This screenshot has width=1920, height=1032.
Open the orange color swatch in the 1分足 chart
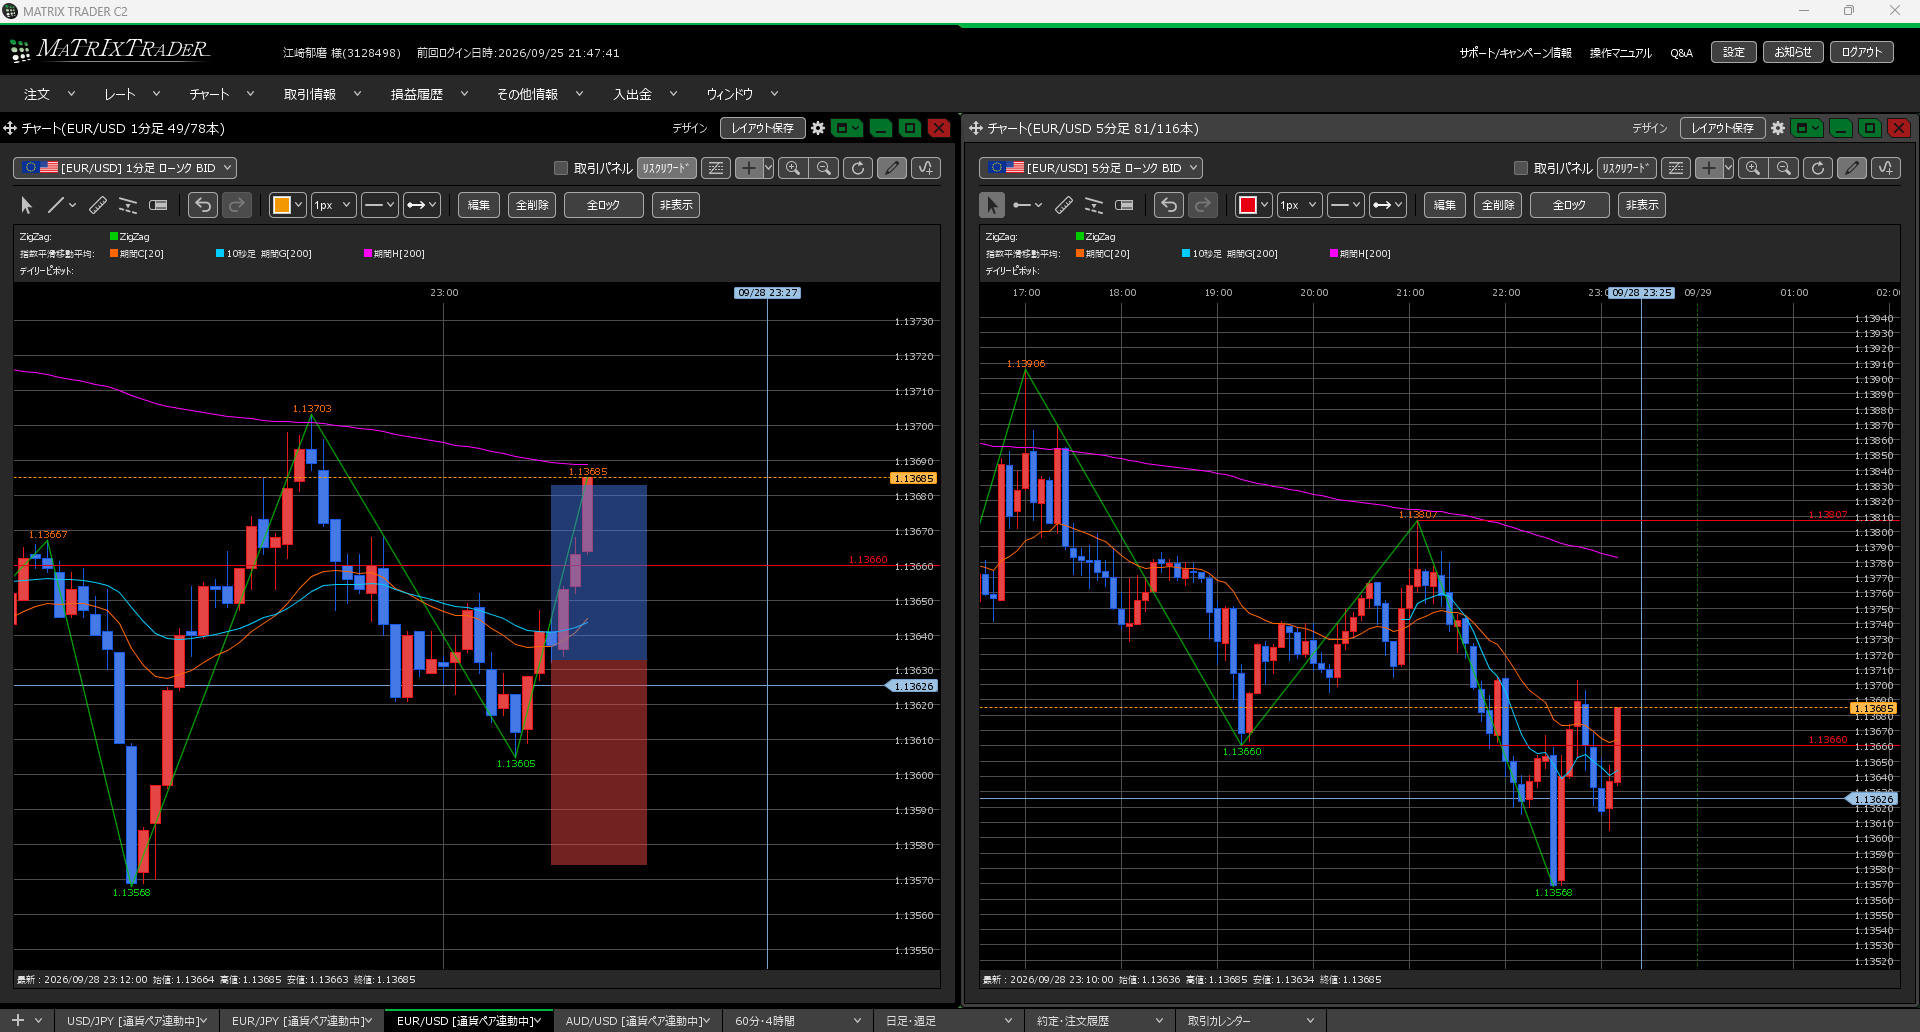[x=288, y=205]
